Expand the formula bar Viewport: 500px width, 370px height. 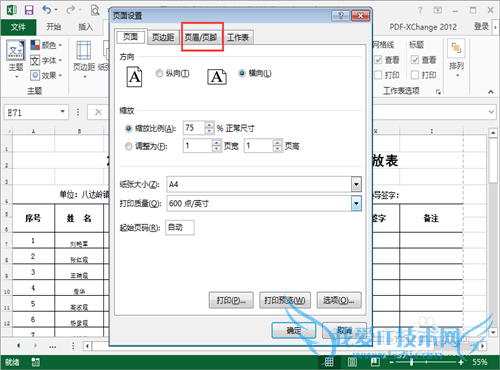491,112
